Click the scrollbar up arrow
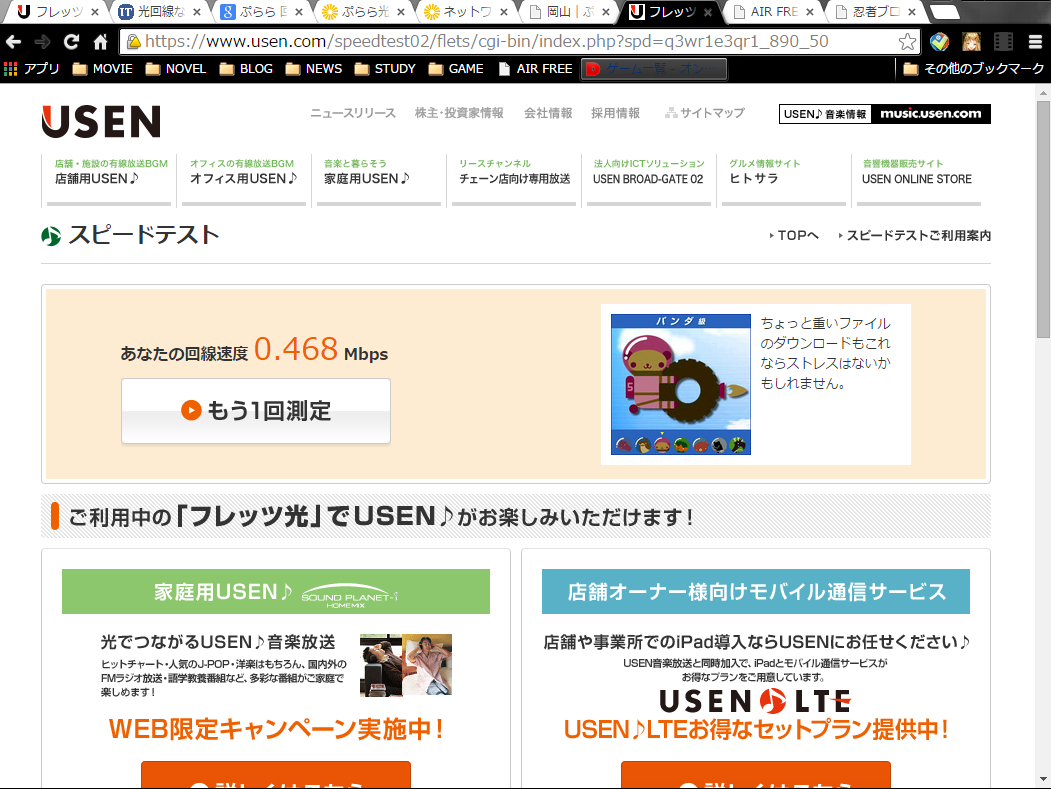Screen dimensions: 1051x789 tap(1044, 93)
